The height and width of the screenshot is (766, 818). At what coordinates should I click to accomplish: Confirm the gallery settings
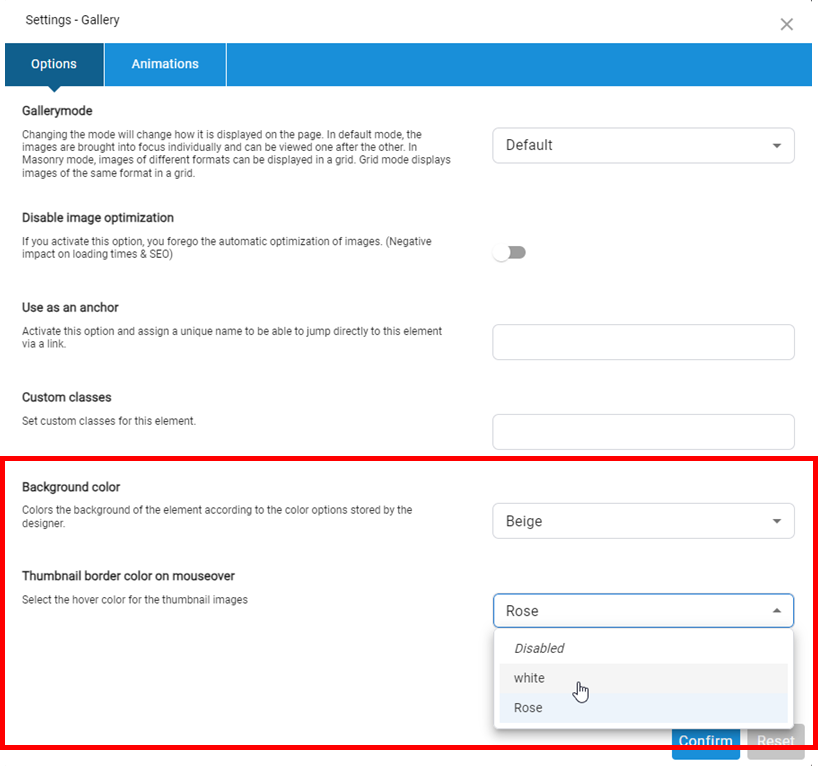(706, 742)
